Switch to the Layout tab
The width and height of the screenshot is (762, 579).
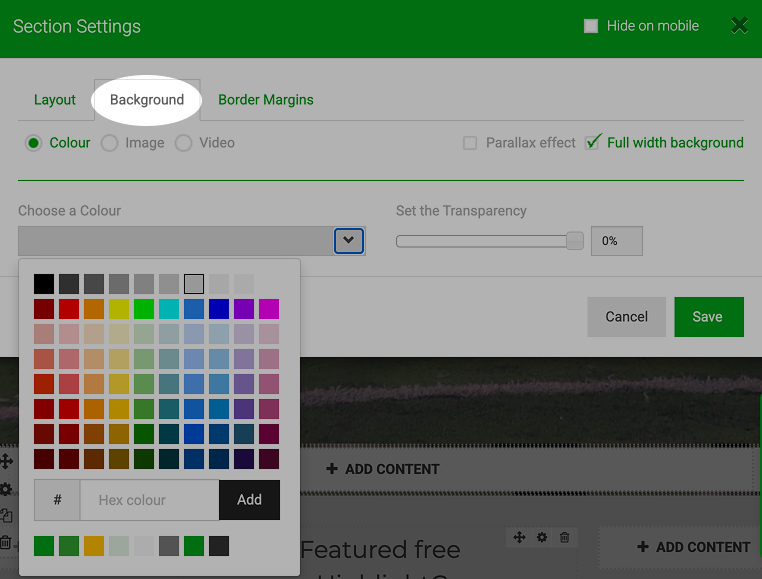(54, 100)
